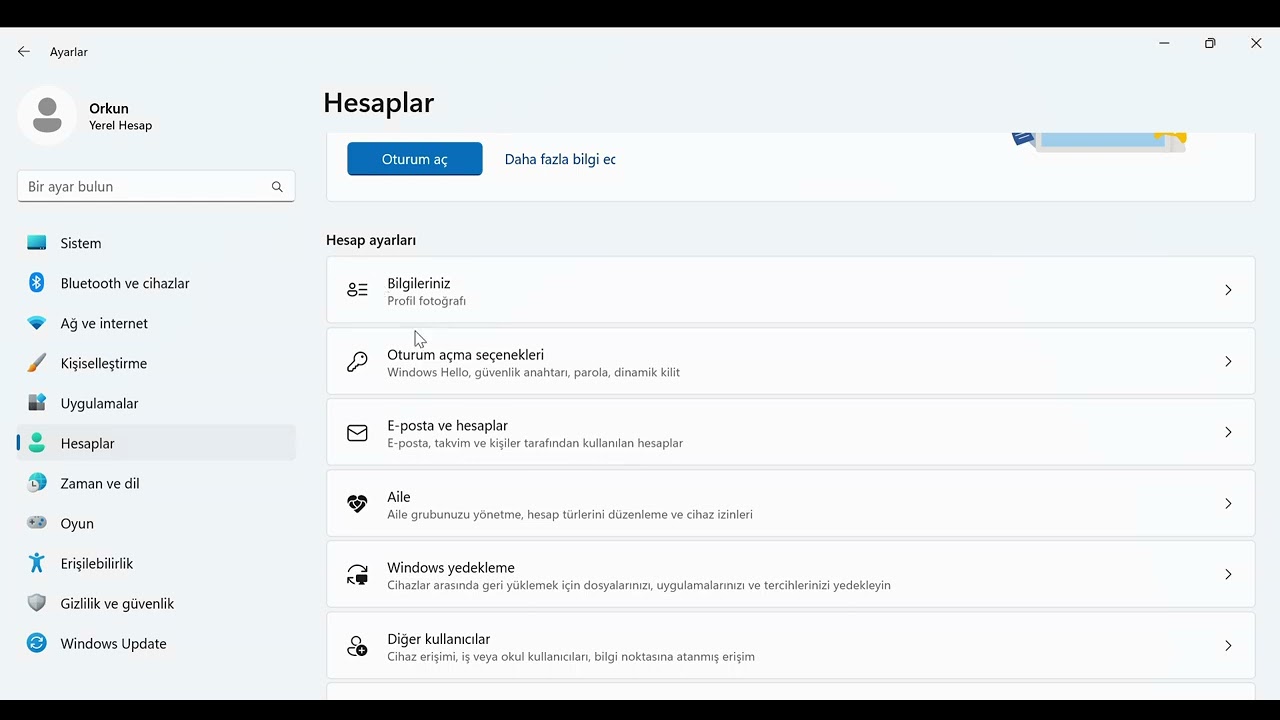Click the Bilgileriniz profile card icon
Image resolution: width=1280 pixels, height=720 pixels.
pyautogui.click(x=357, y=290)
